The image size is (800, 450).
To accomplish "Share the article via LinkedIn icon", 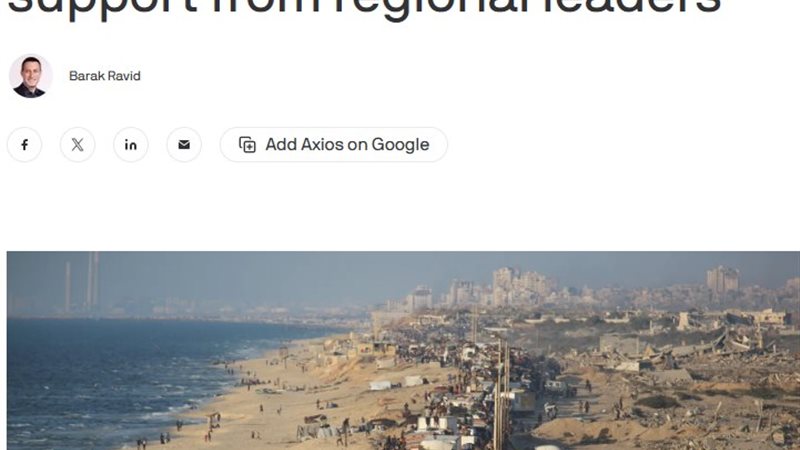I will (131, 145).
